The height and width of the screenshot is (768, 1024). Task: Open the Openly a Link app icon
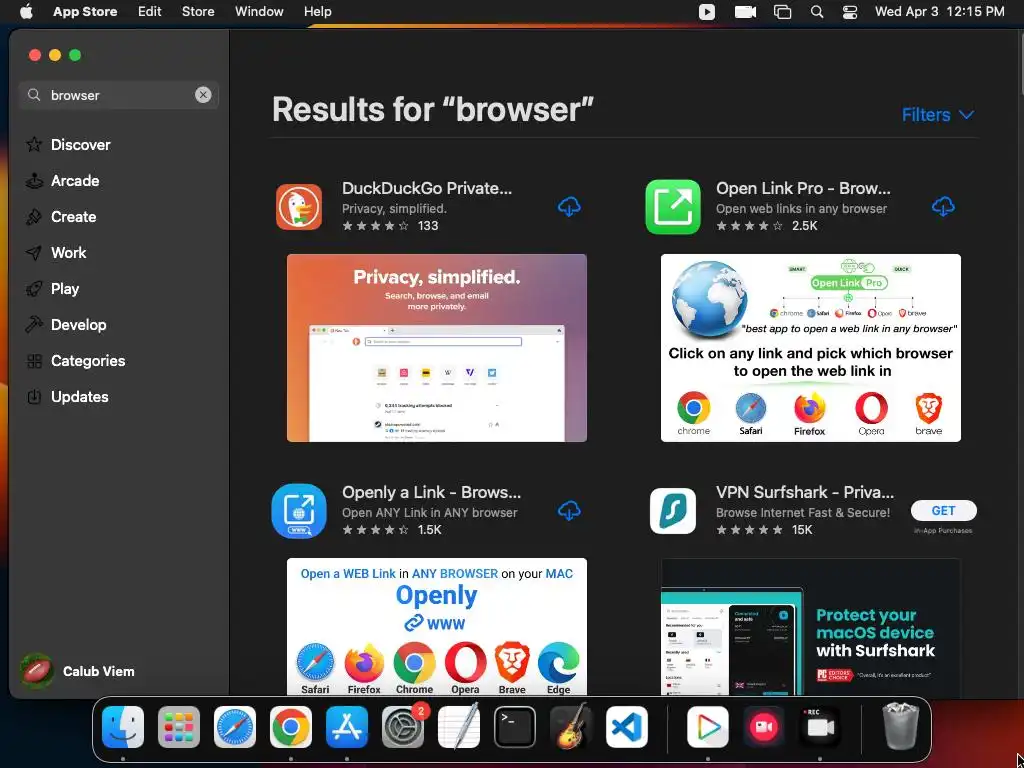pos(298,511)
